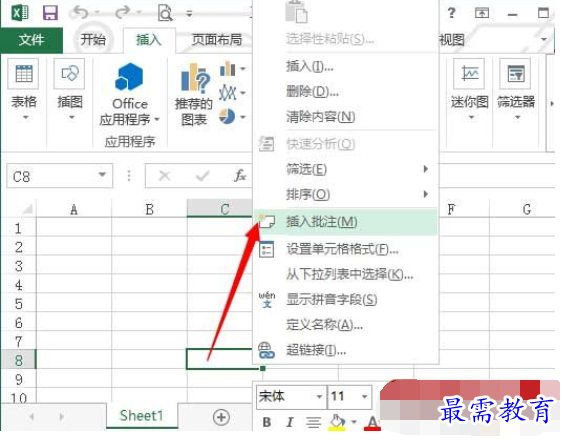Switch to the 页面布局 tab

click(217, 39)
